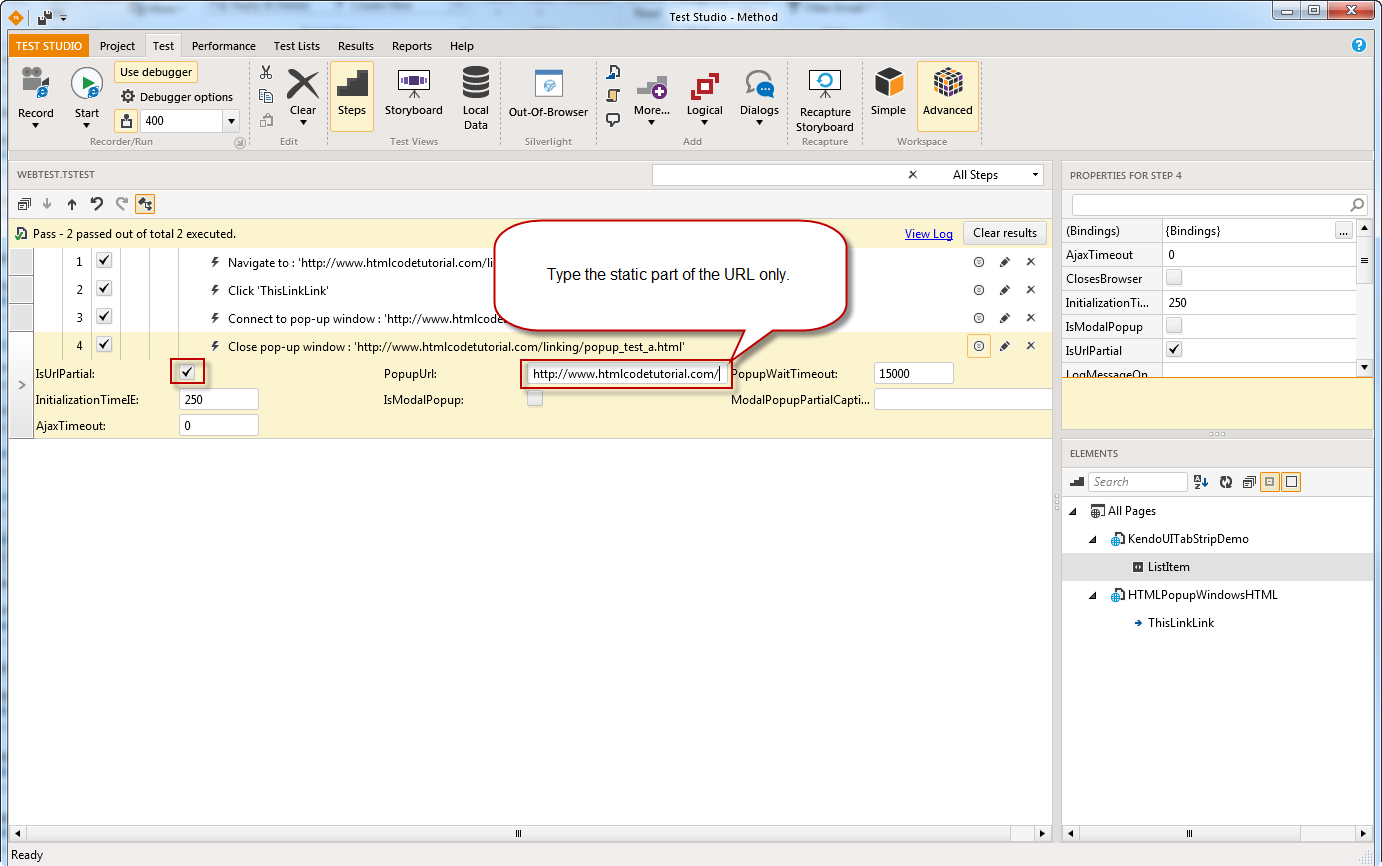Click the quick-access save icon in title bar
This screenshot has width=1382, height=866.
(45, 17)
